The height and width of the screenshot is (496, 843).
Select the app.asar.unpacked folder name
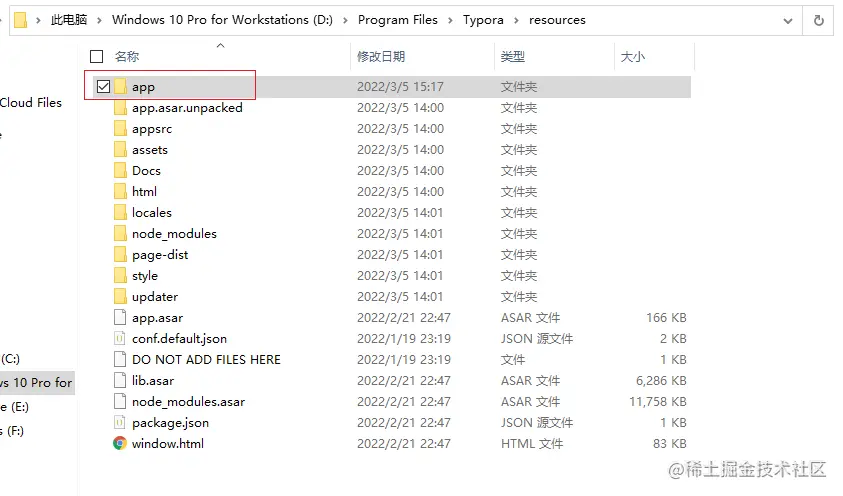pos(187,107)
